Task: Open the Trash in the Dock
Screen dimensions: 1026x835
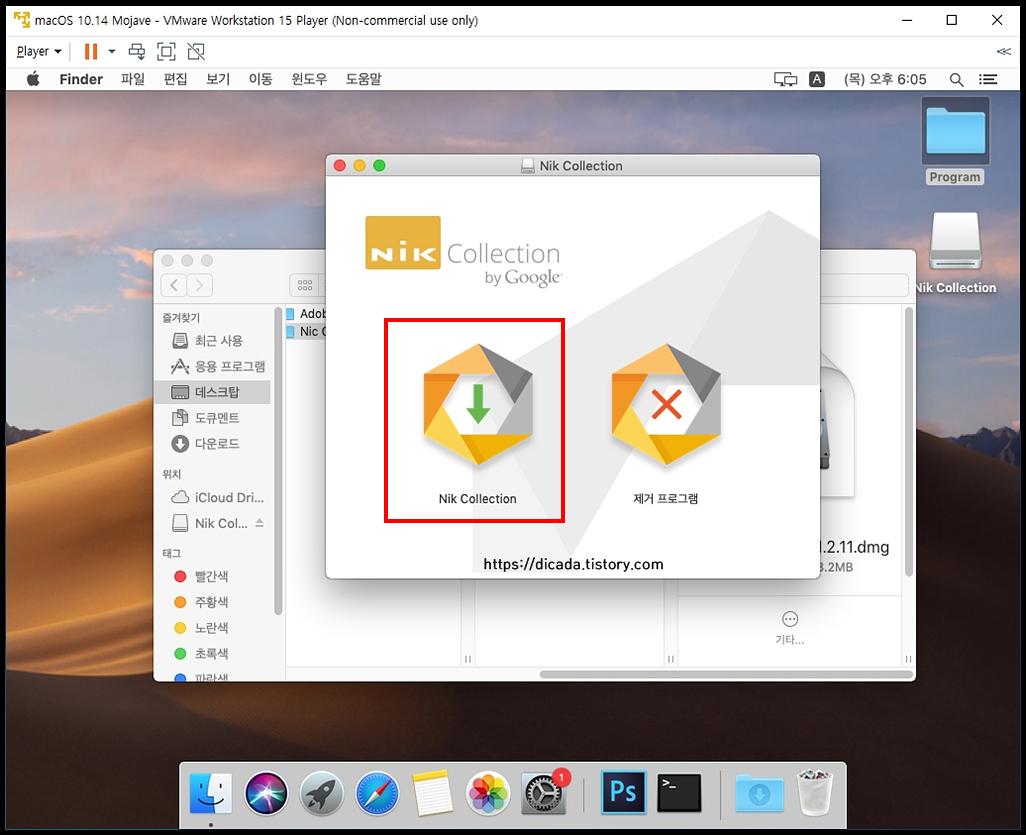Action: pos(815,793)
